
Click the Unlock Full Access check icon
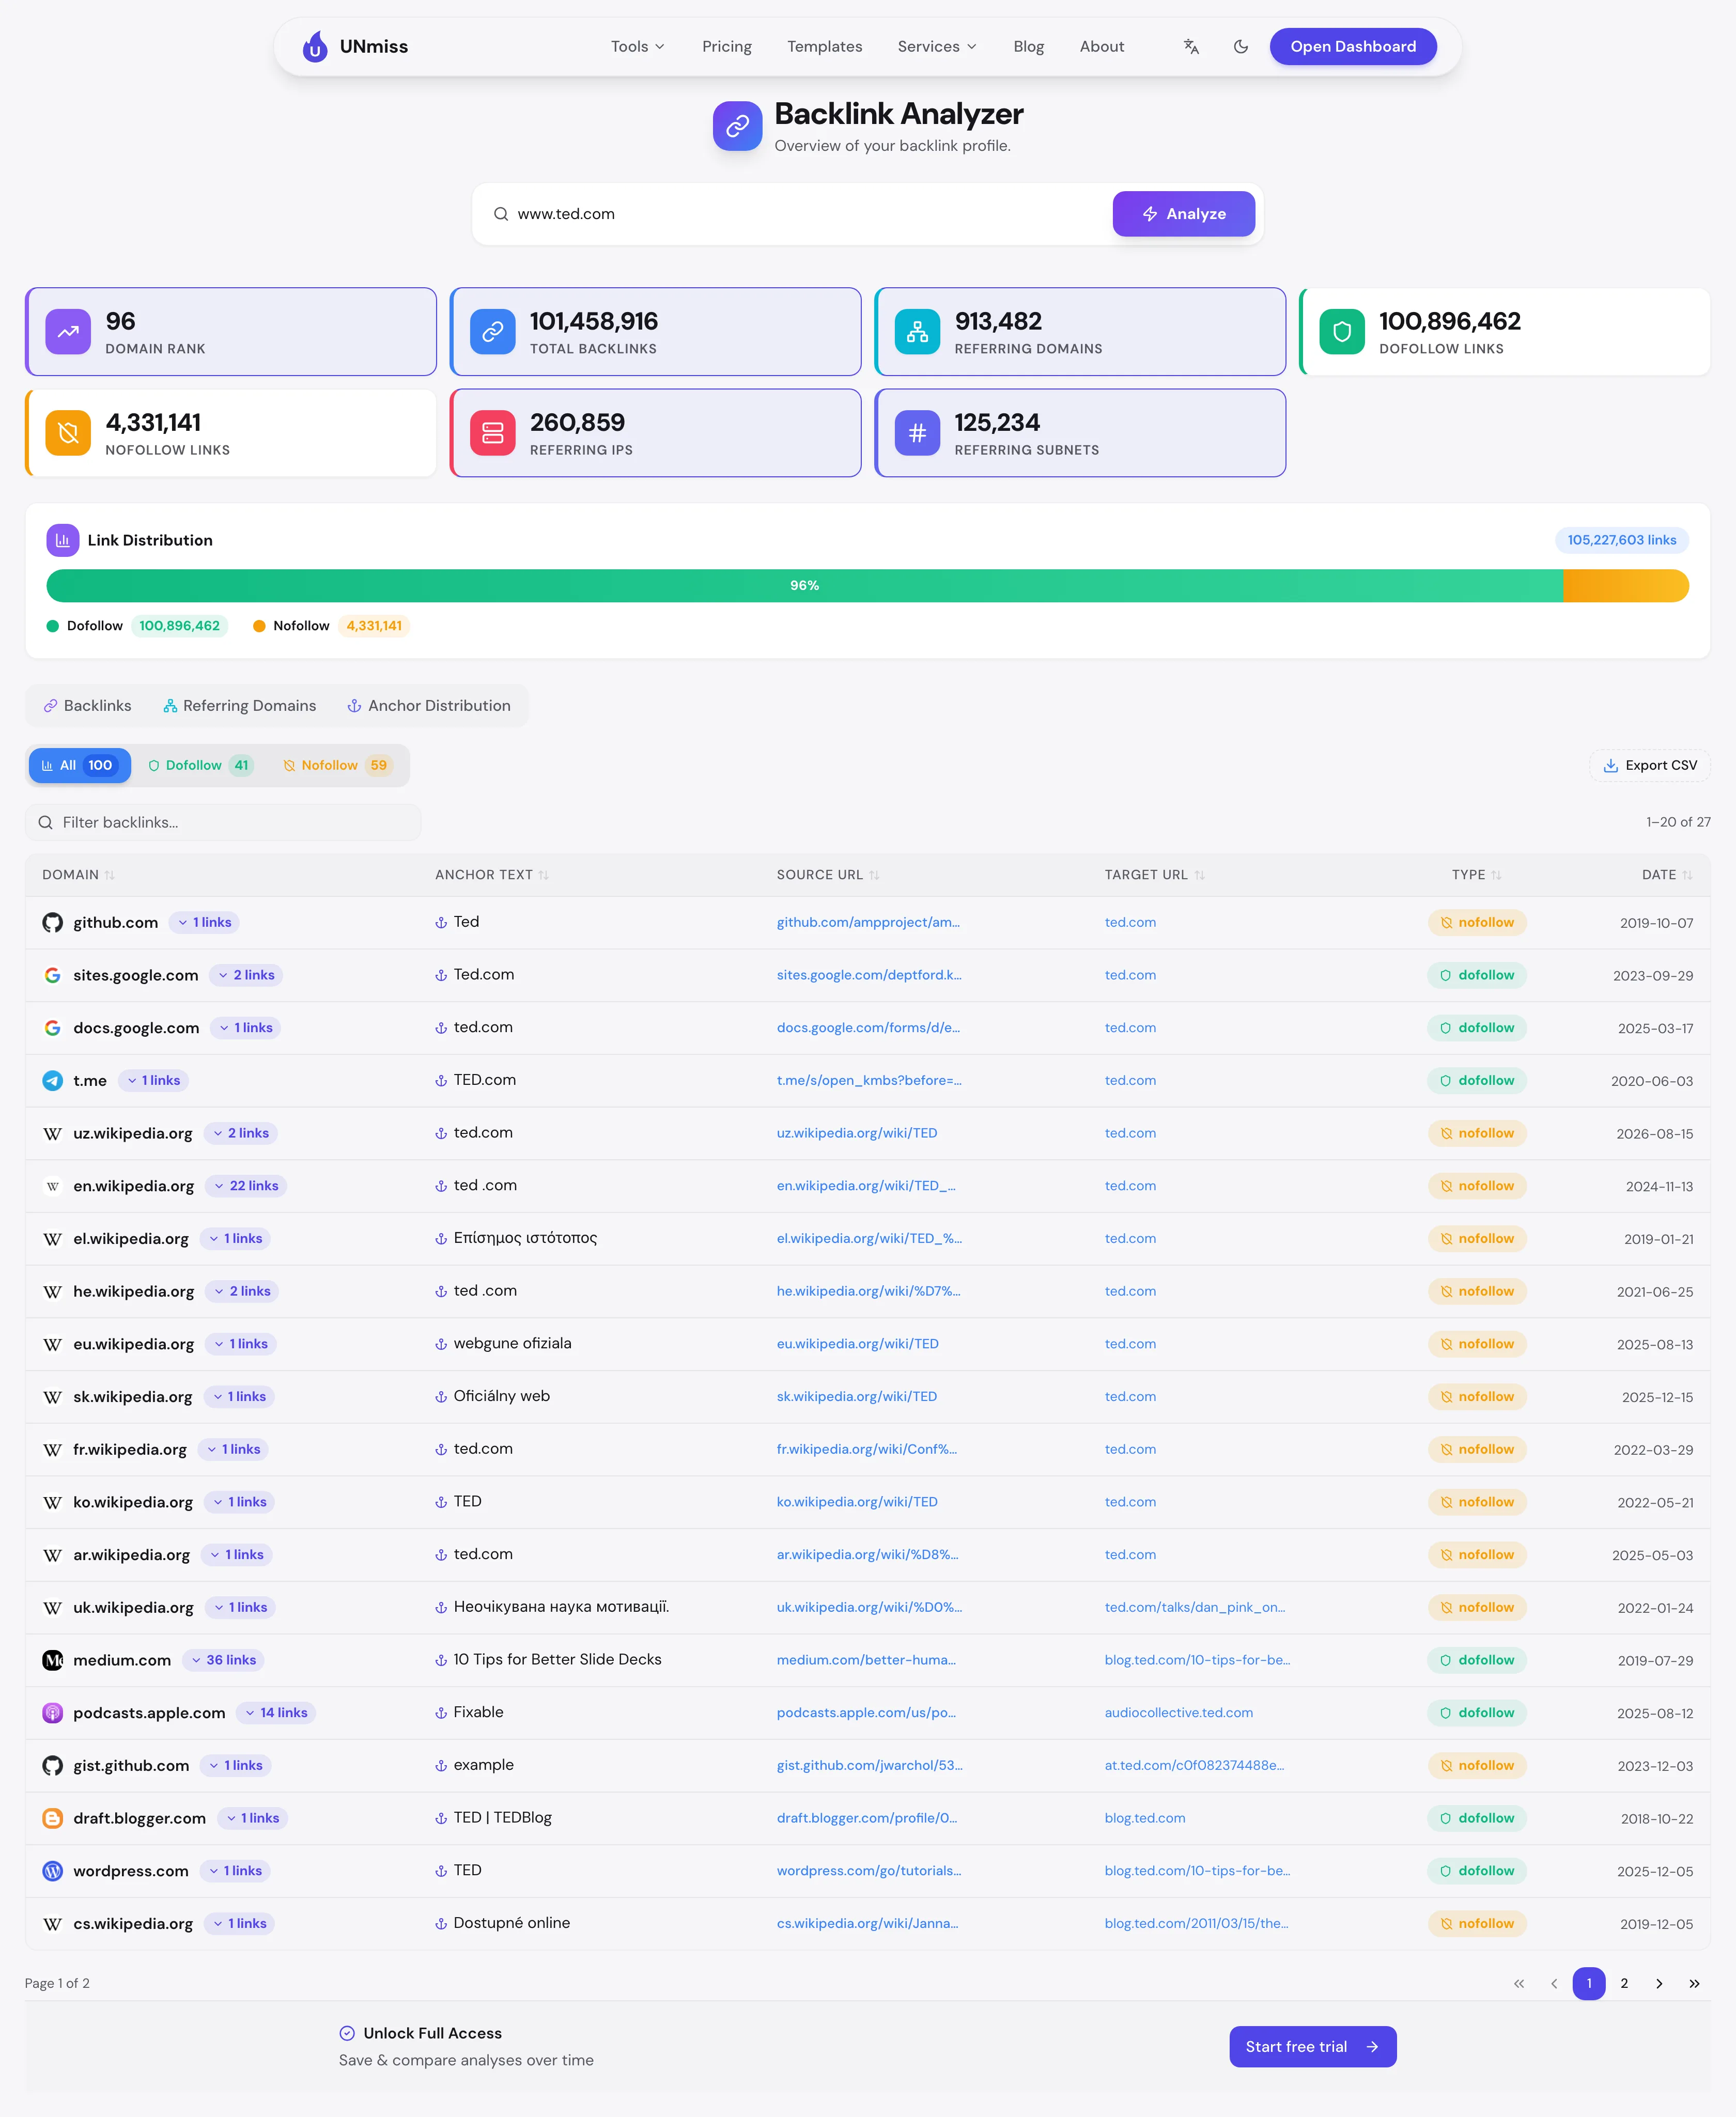coord(347,2033)
